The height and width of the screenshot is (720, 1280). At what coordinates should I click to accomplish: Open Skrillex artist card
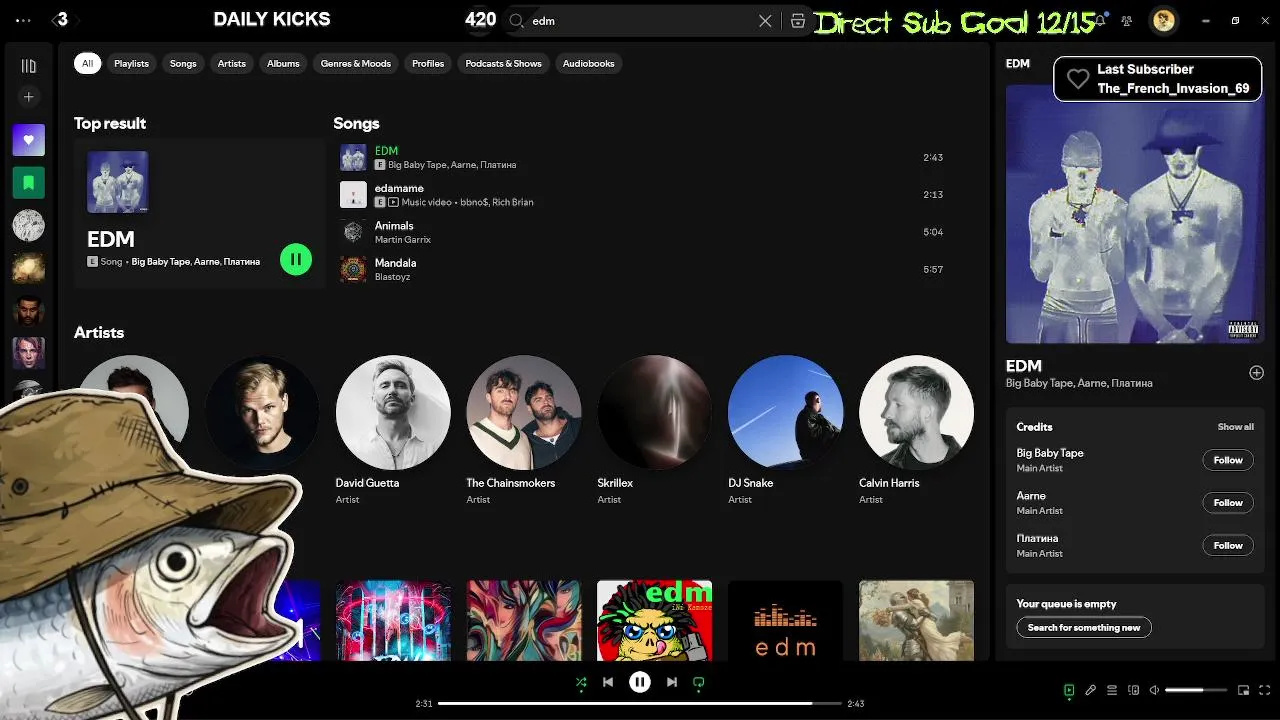[655, 430]
